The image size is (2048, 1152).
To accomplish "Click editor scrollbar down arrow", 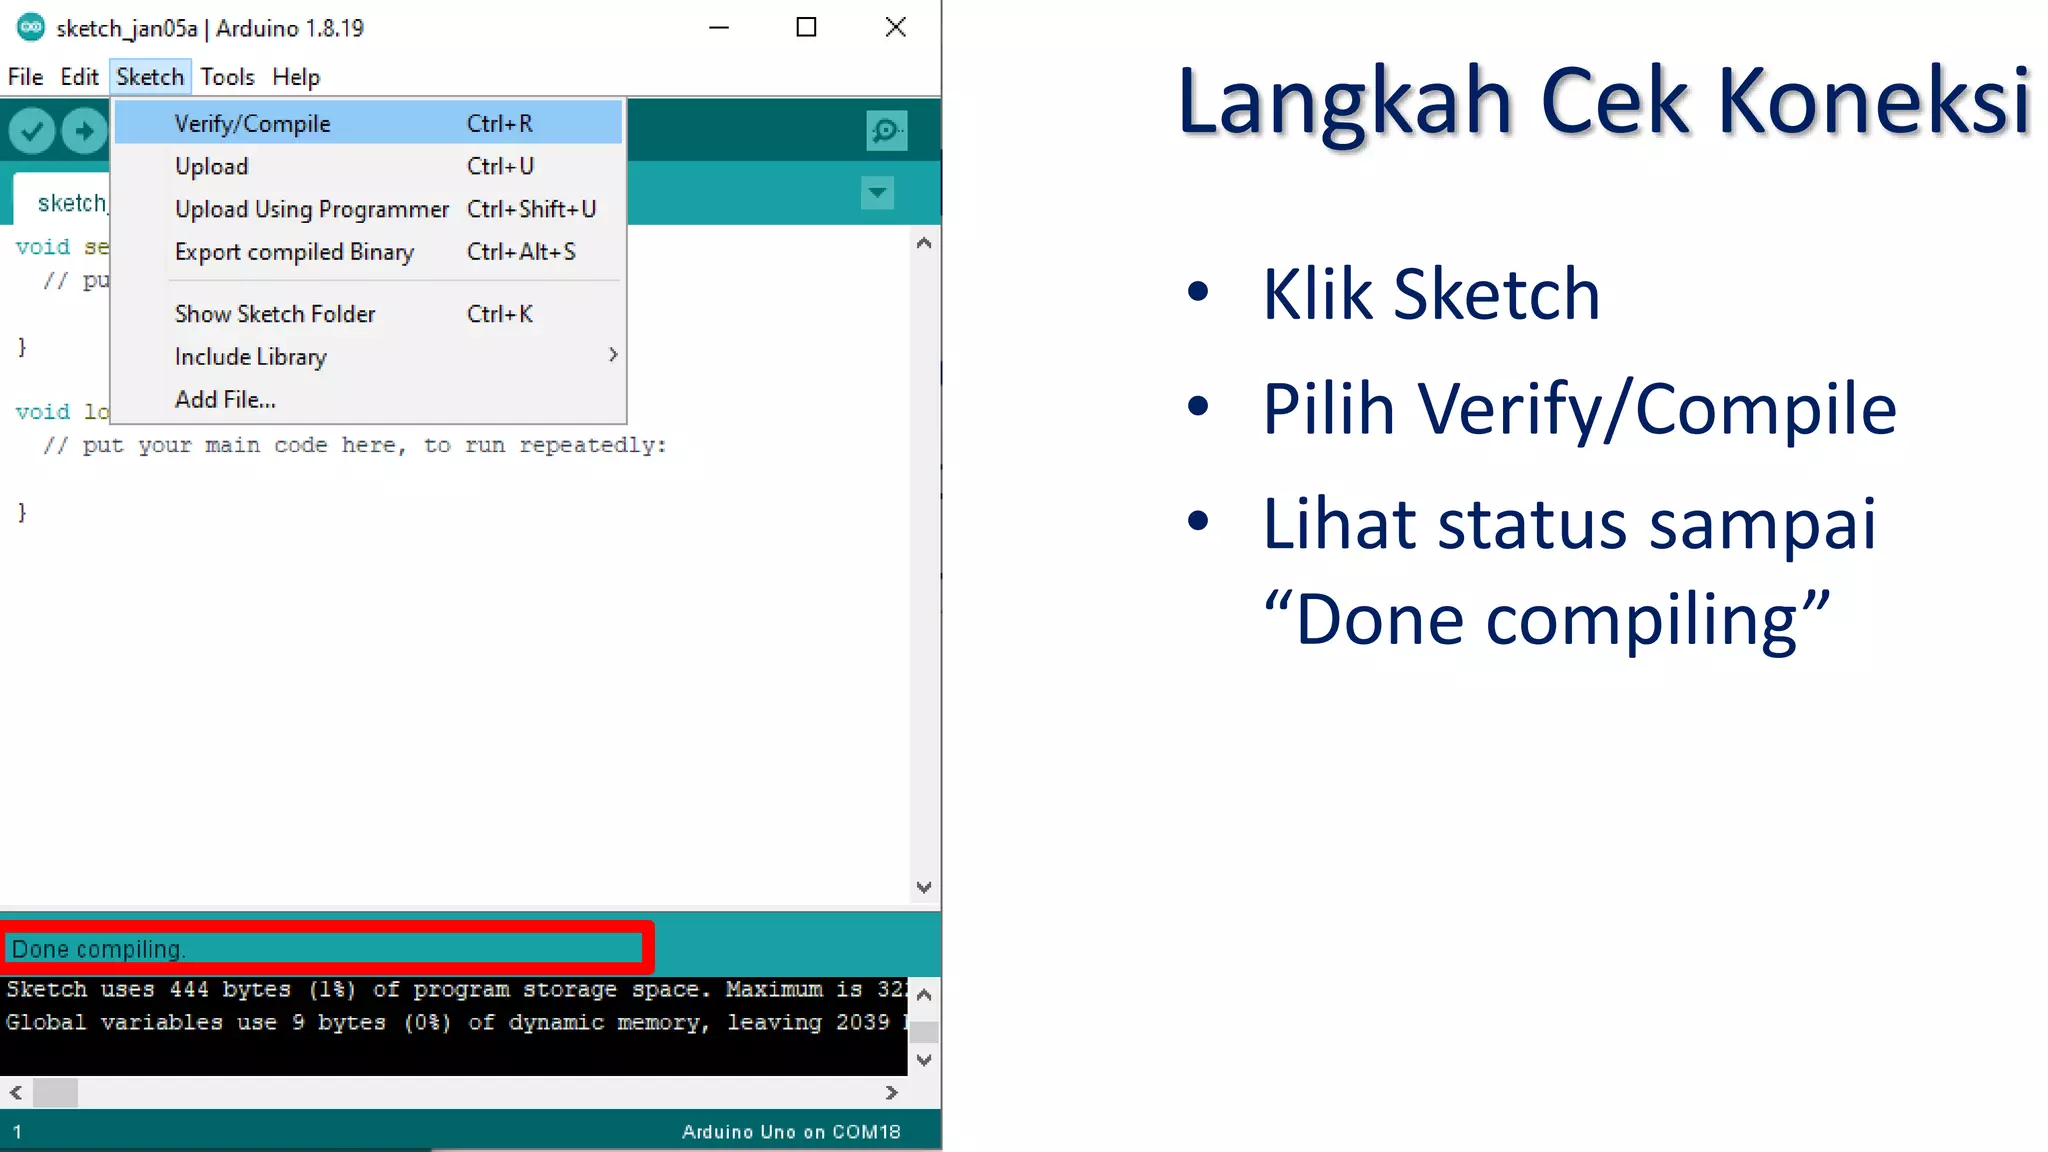I will (x=924, y=887).
